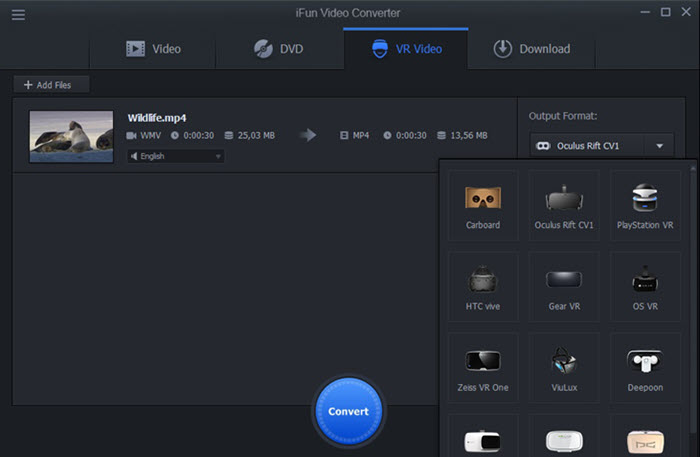Select the Deepoon headset preset

pyautogui.click(x=645, y=368)
